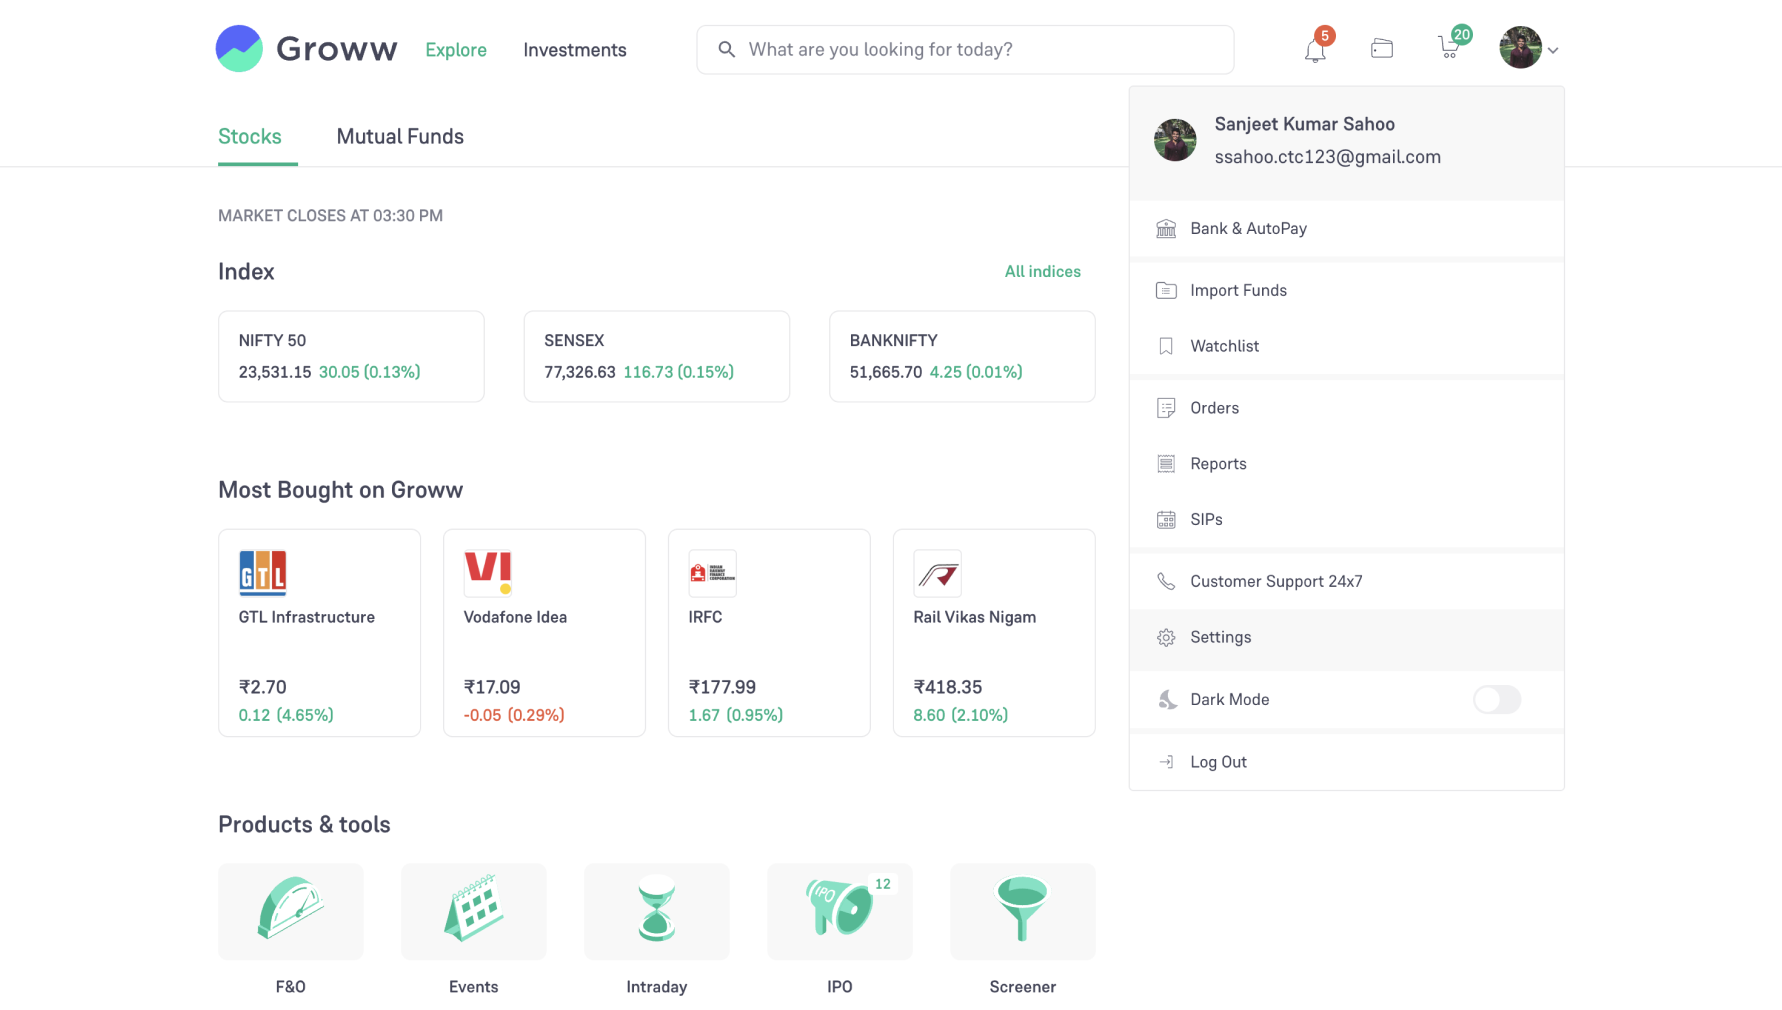Click the email ssahoo.ctc123@gmail.com

coord(1328,157)
